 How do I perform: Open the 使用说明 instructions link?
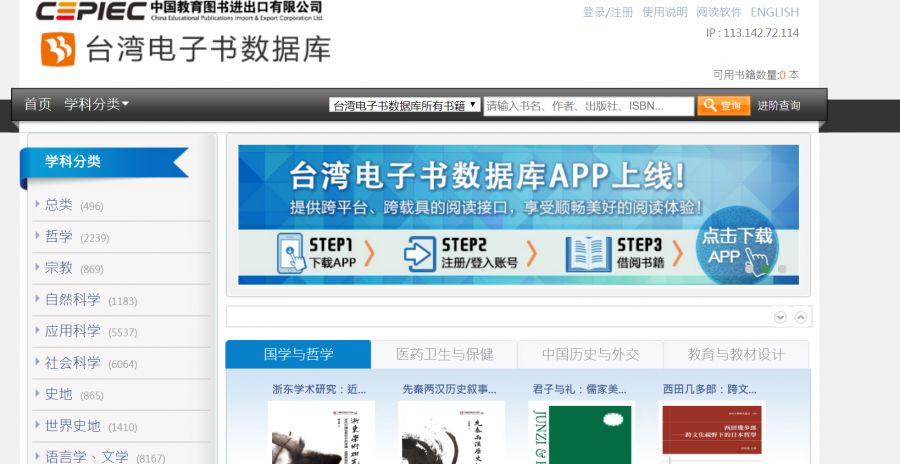pos(664,12)
